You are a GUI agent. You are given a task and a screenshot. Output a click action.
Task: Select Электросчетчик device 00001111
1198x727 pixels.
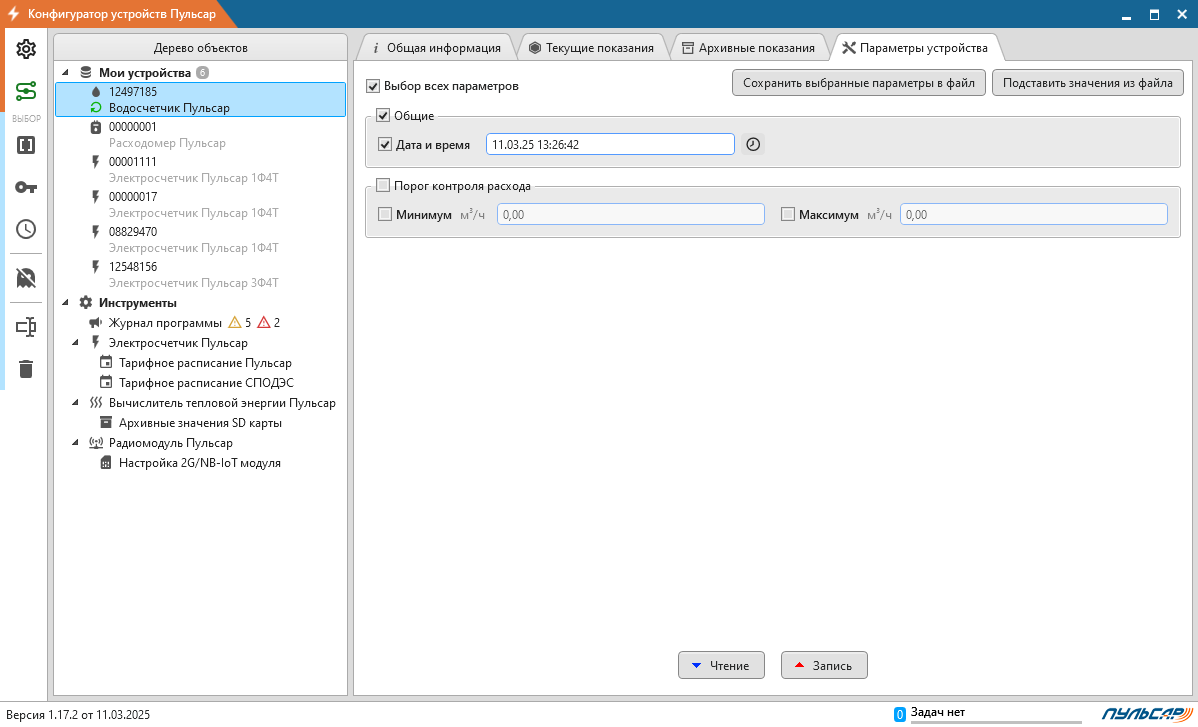pyautogui.click(x=200, y=170)
